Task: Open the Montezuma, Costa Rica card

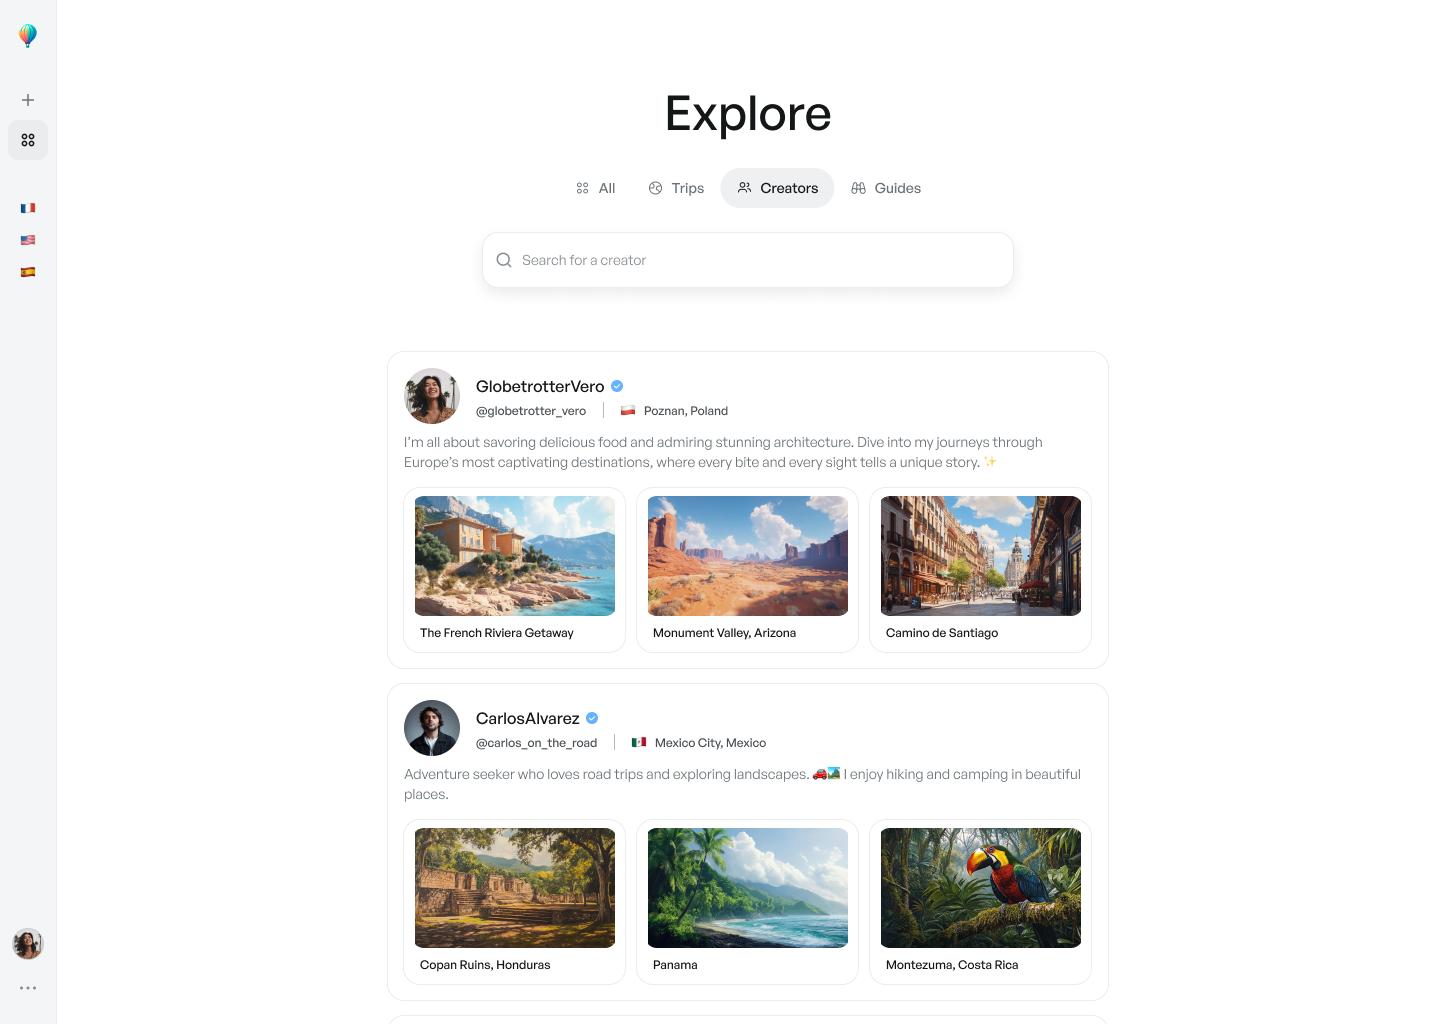Action: click(980, 902)
